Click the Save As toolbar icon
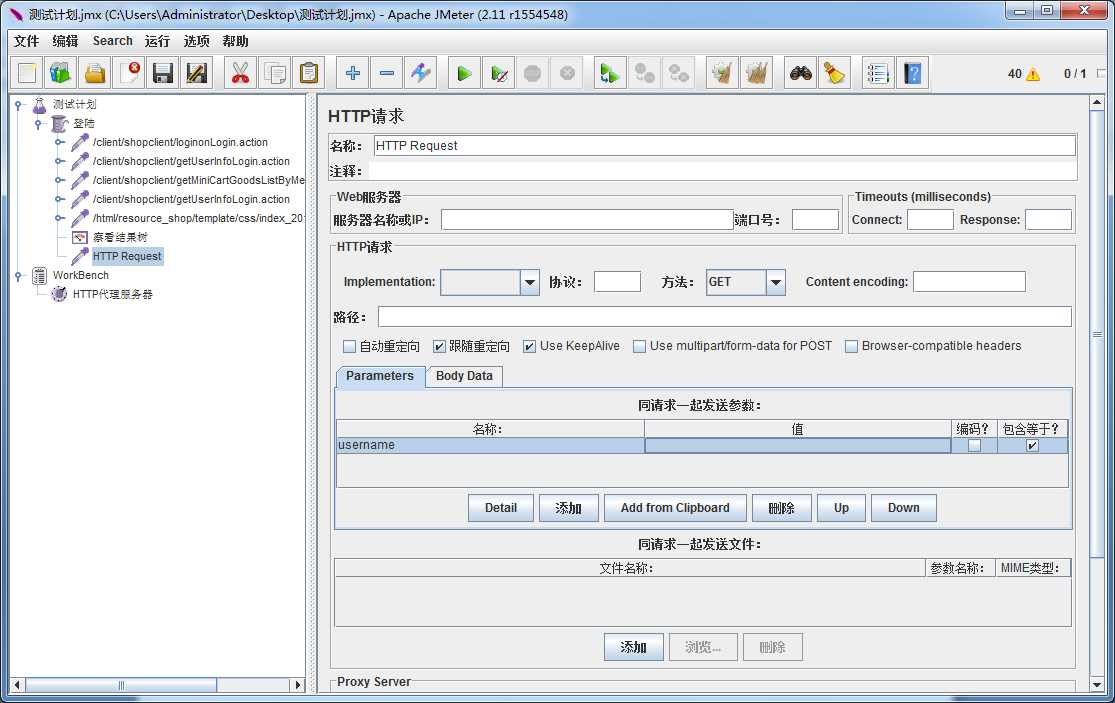The width and height of the screenshot is (1115, 703). tap(197, 73)
